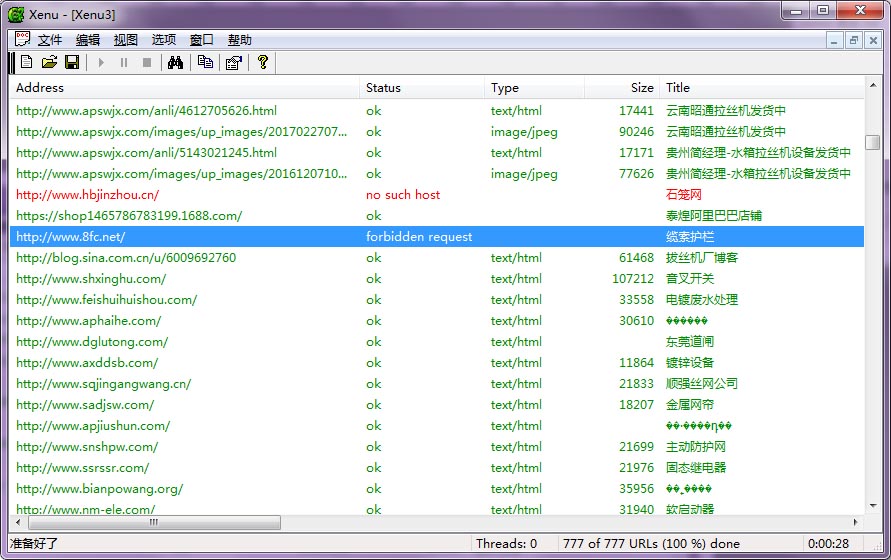This screenshot has height=560, width=891.
Task: Click the Xenu application icon in title bar
Action: point(16,14)
